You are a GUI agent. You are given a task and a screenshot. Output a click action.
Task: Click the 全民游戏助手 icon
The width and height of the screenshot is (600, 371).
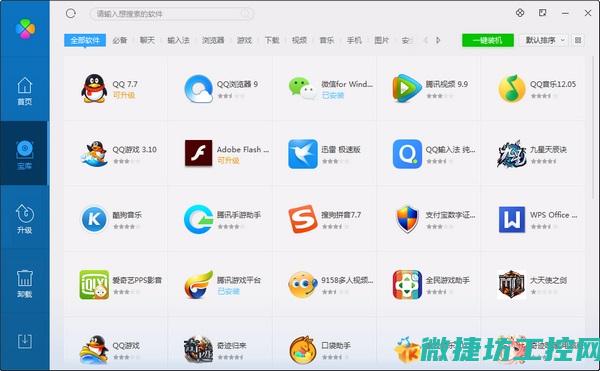(407, 285)
